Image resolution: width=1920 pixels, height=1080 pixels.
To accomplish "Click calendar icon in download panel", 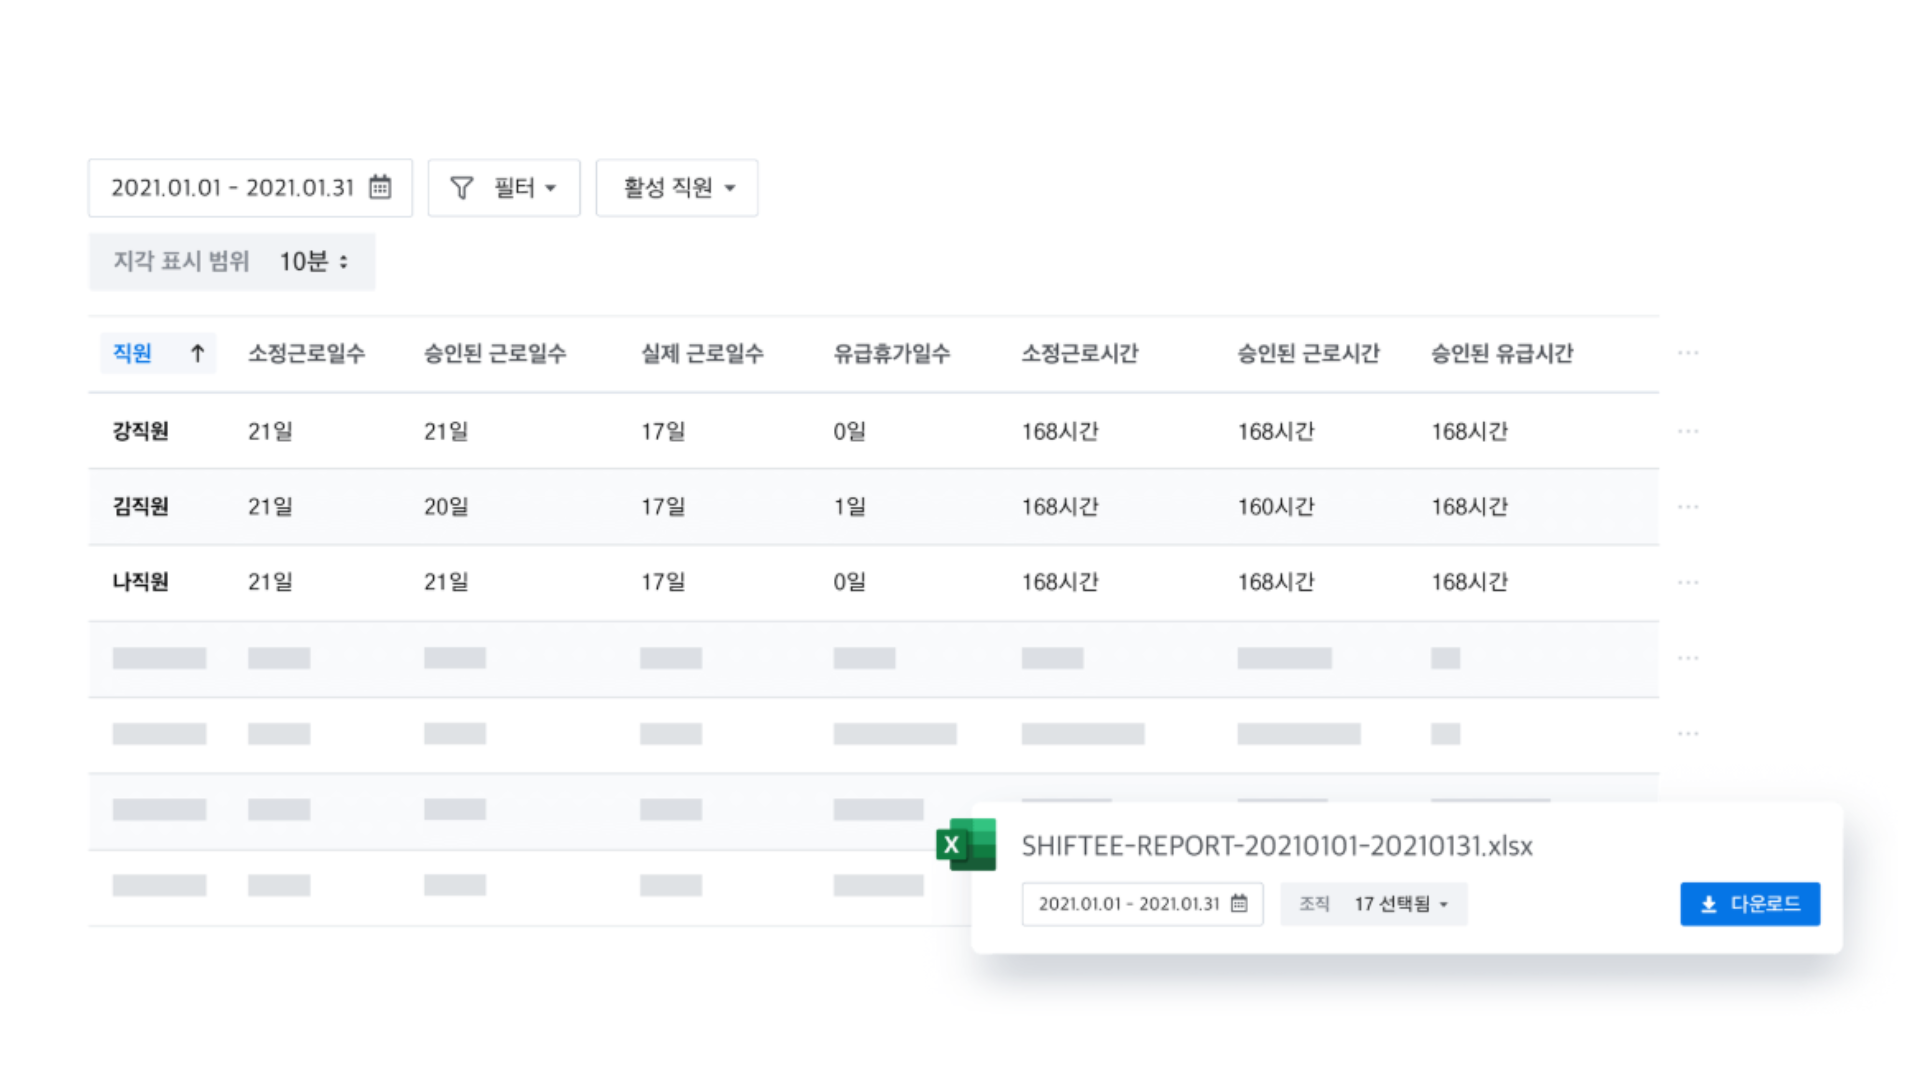I will click(x=1239, y=904).
